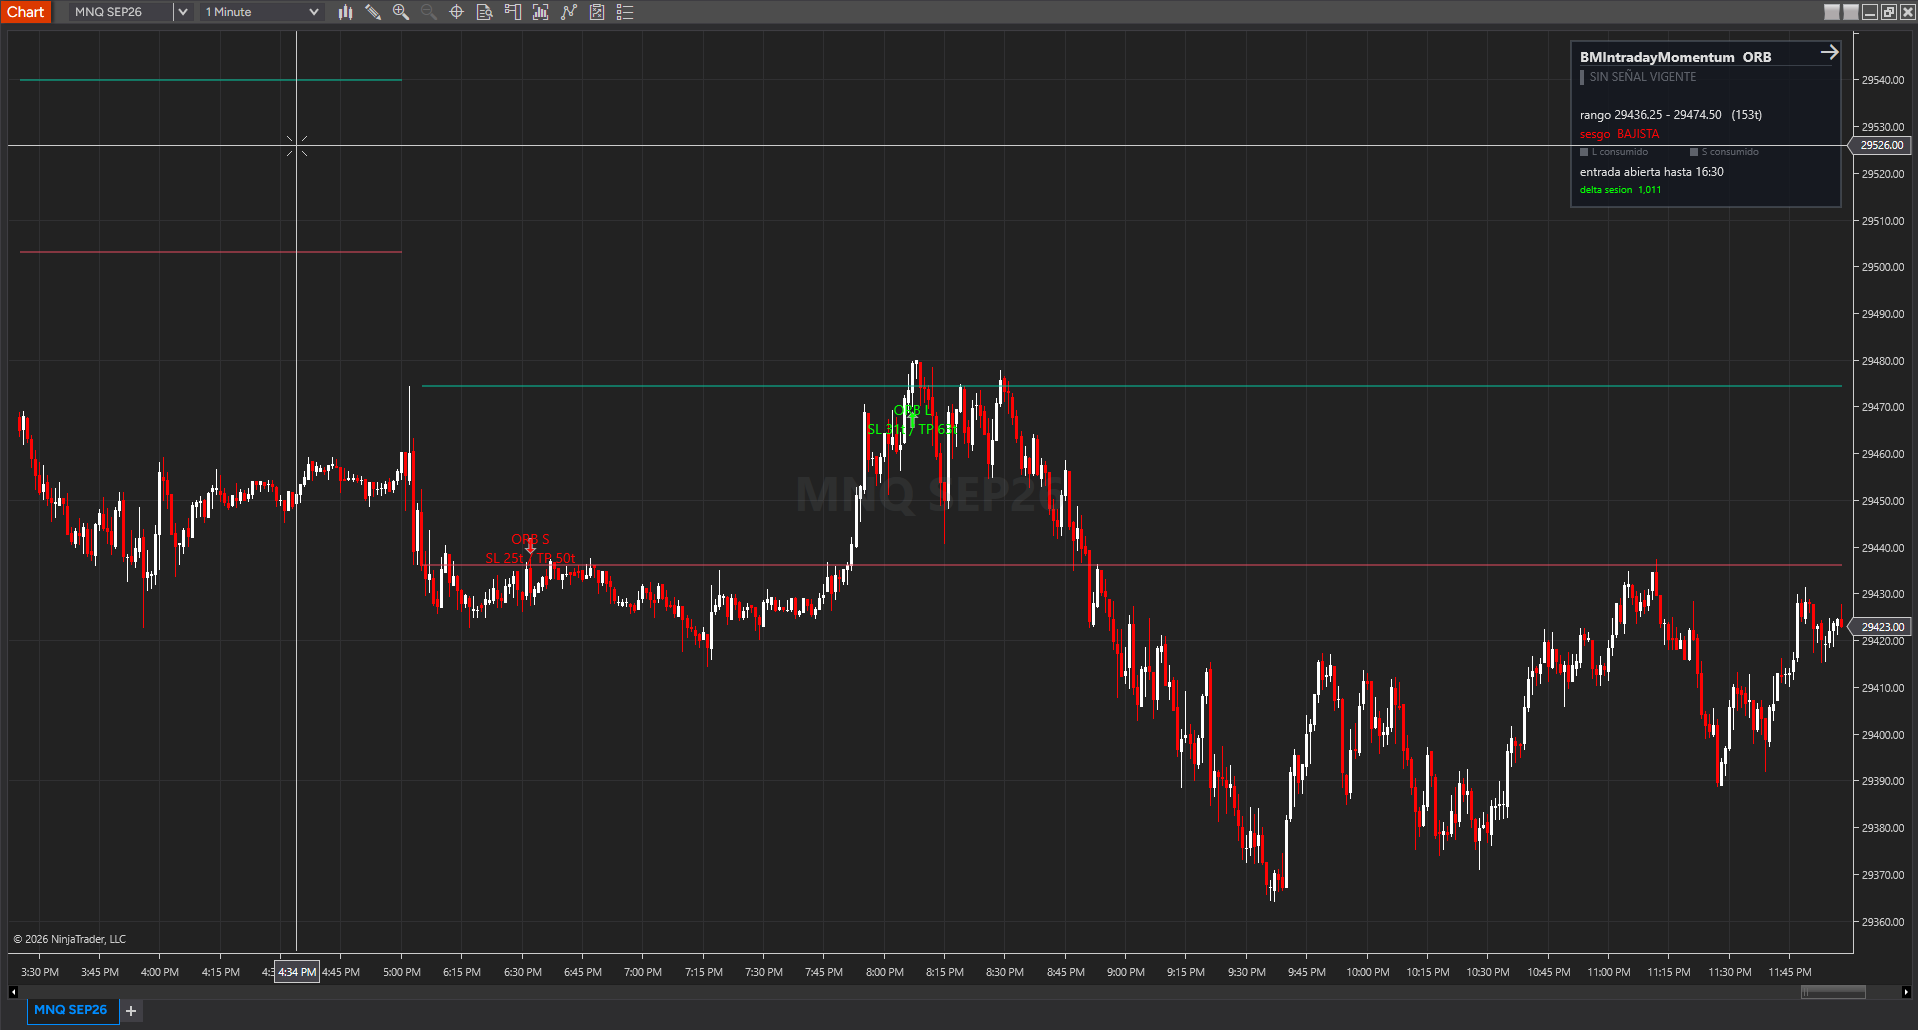The image size is (1918, 1030).
Task: Click the 4:34 PM time marker
Action: [x=297, y=972]
